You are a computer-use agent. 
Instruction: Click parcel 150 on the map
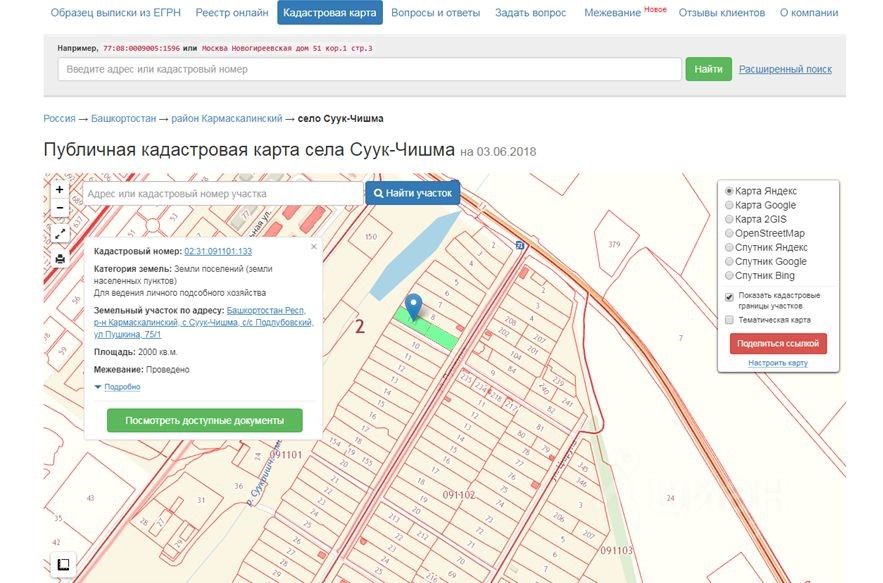pyautogui.click(x=371, y=239)
